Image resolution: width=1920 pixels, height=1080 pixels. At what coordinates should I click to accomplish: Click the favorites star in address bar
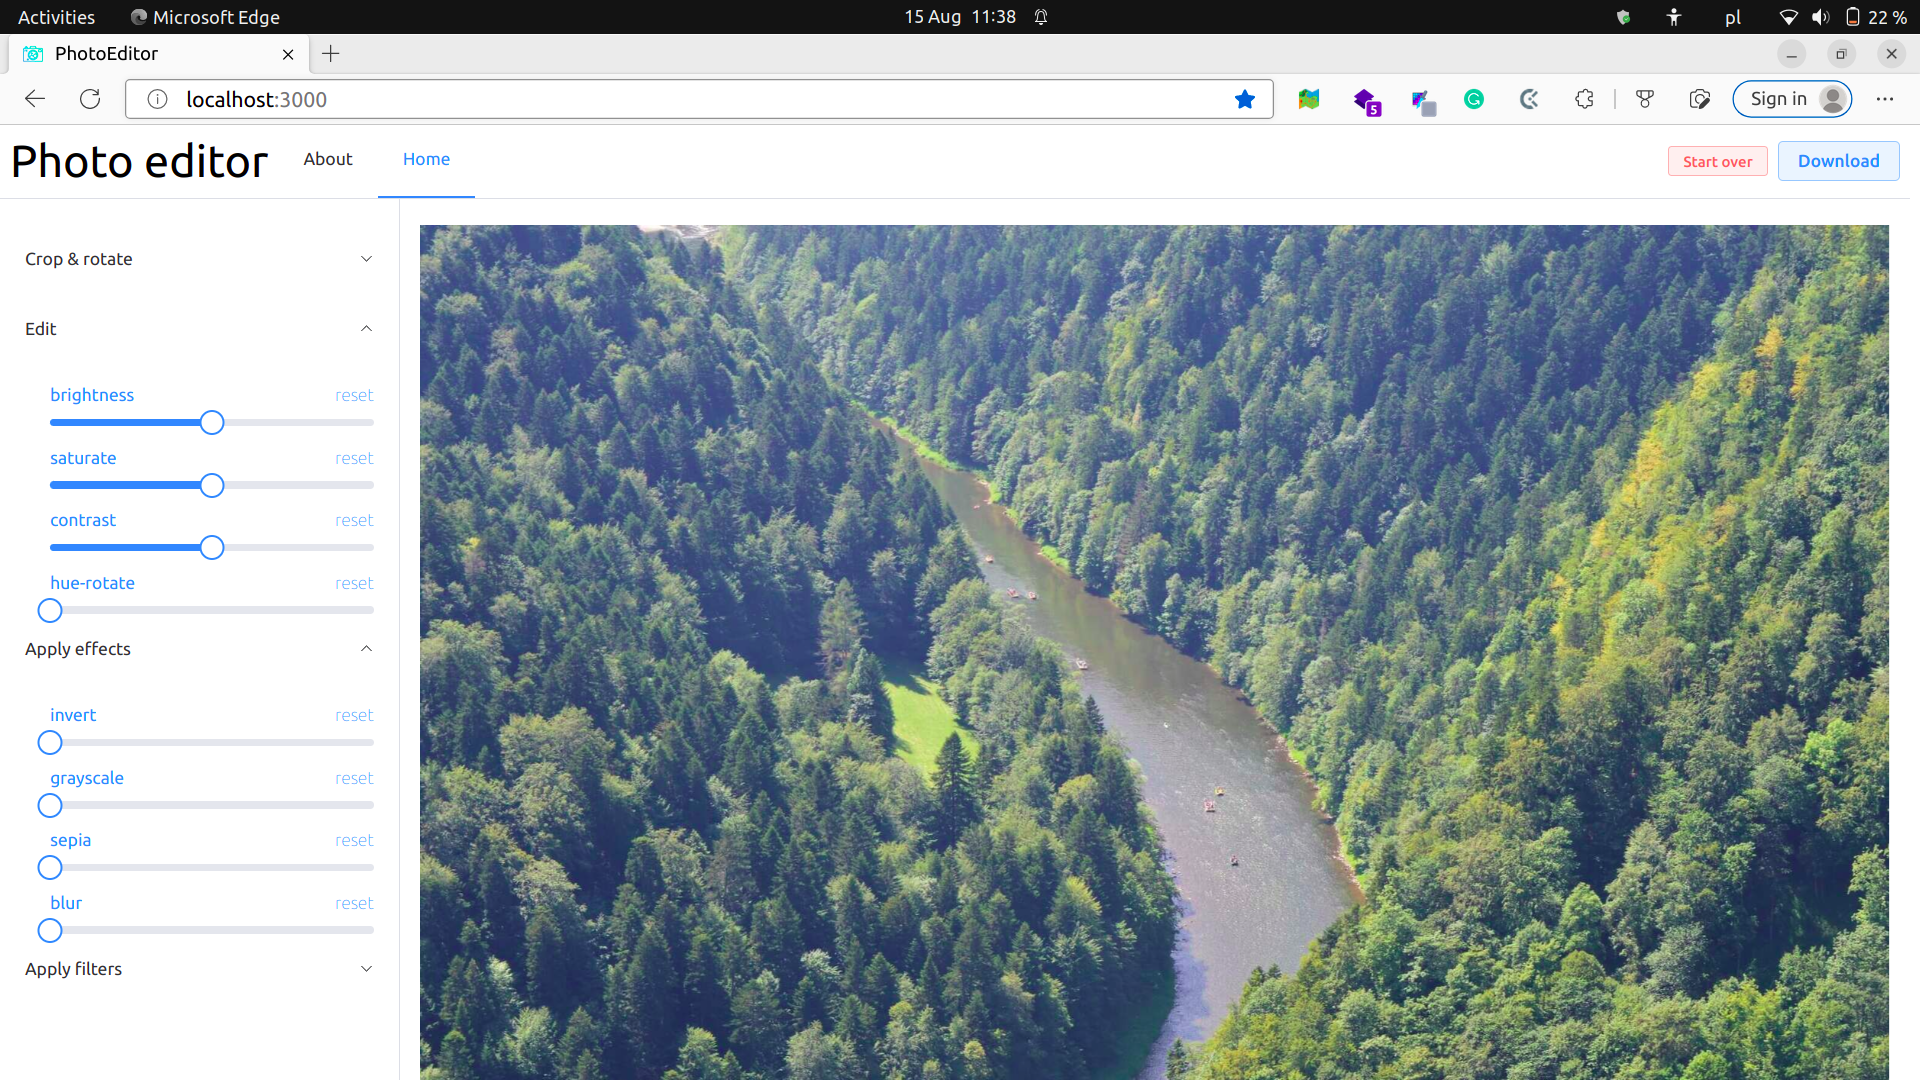(x=1244, y=99)
